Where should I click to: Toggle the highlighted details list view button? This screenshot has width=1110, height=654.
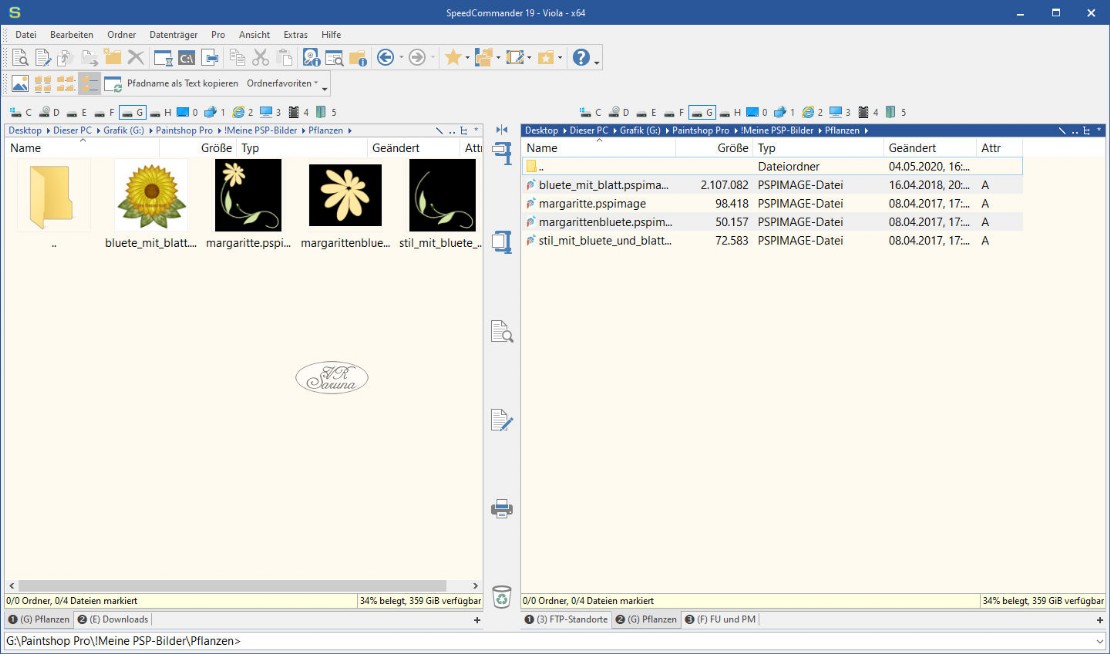pos(89,84)
